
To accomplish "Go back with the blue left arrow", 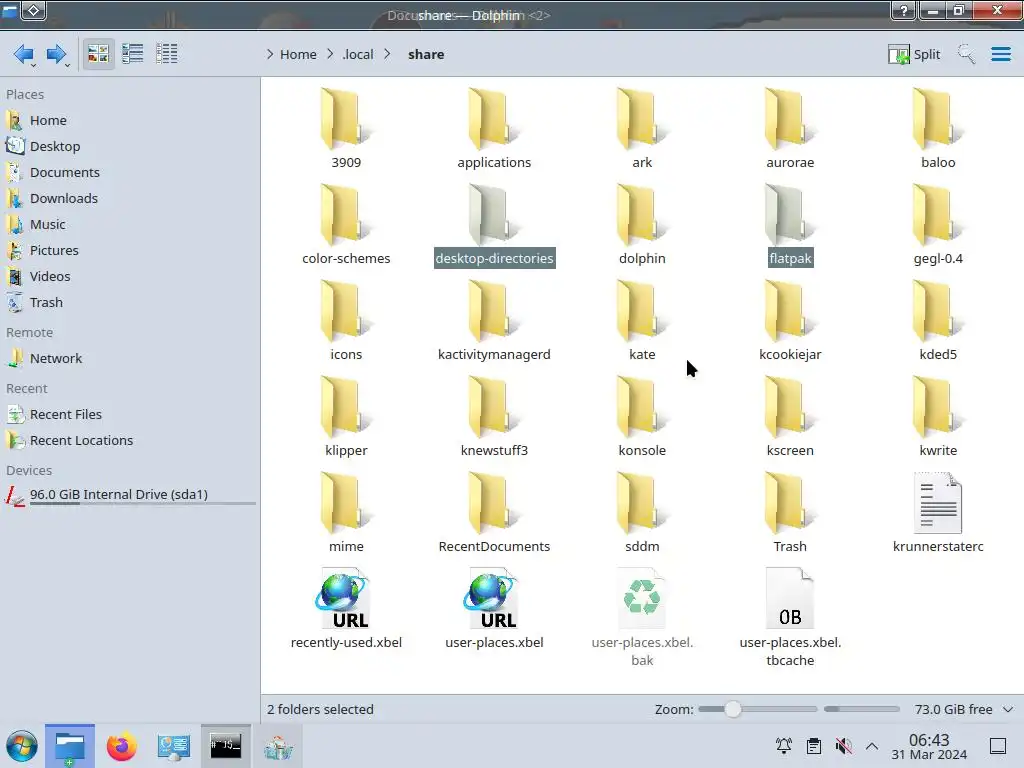I will coord(24,54).
